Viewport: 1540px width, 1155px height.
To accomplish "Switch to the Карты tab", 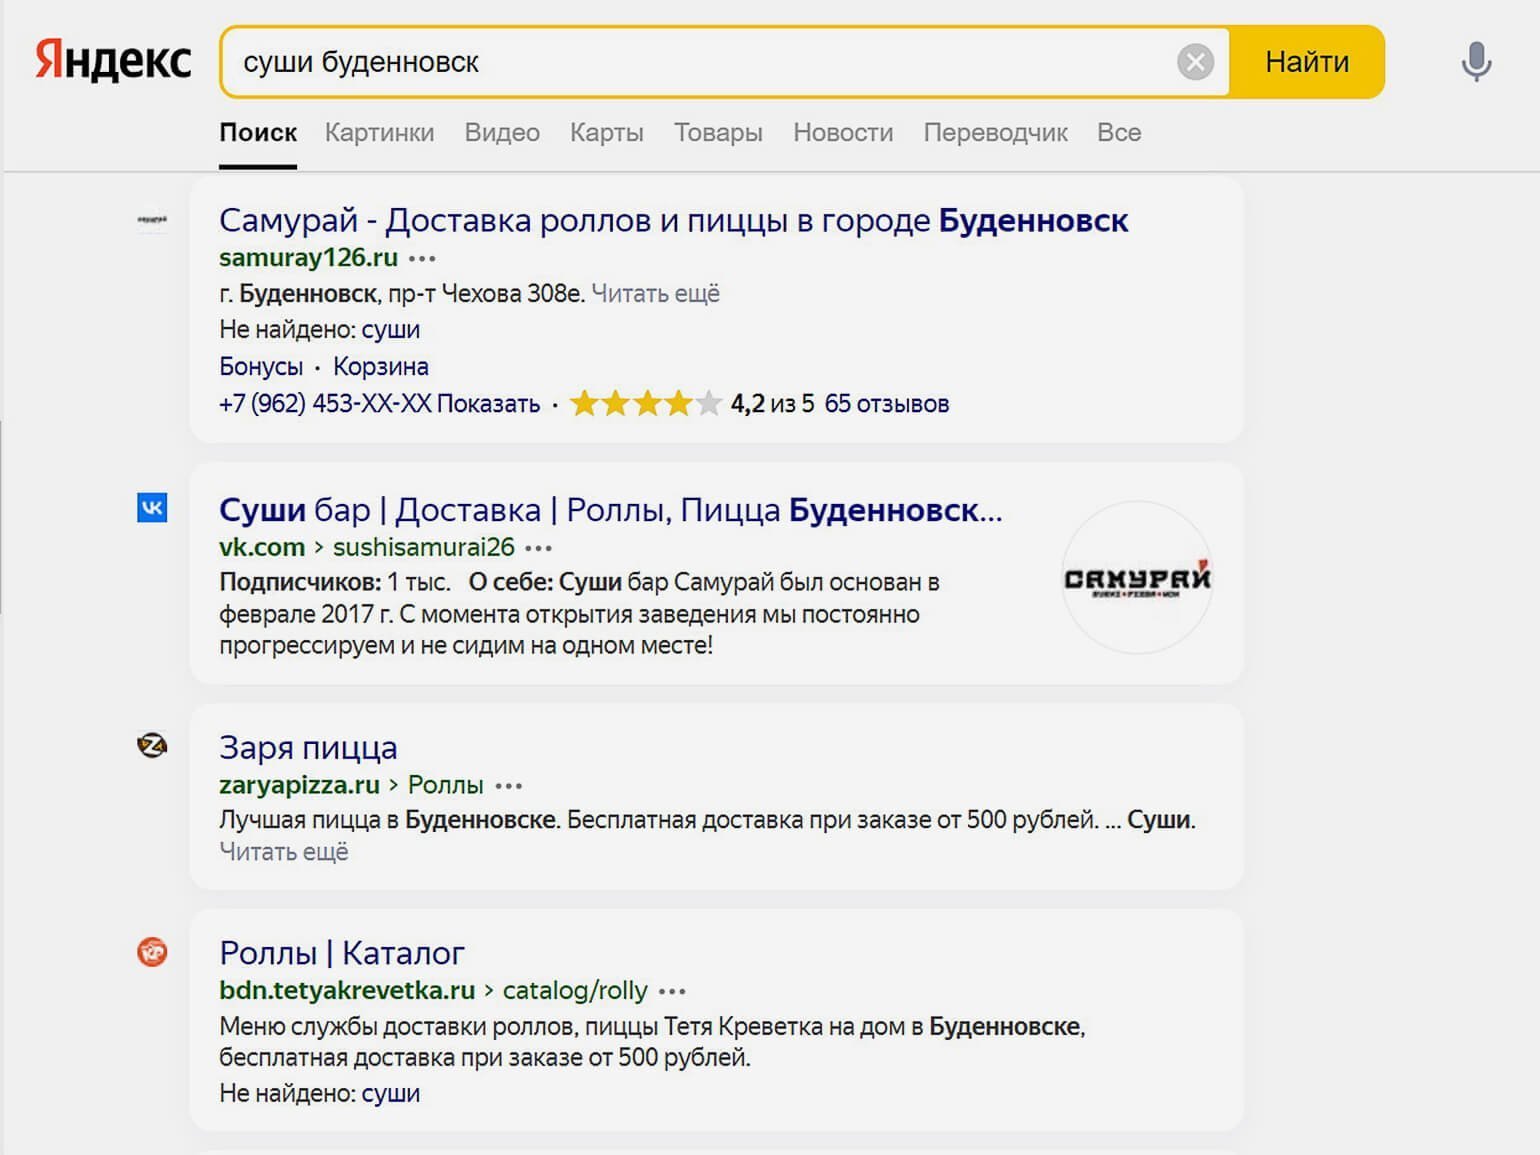I will click(606, 133).
